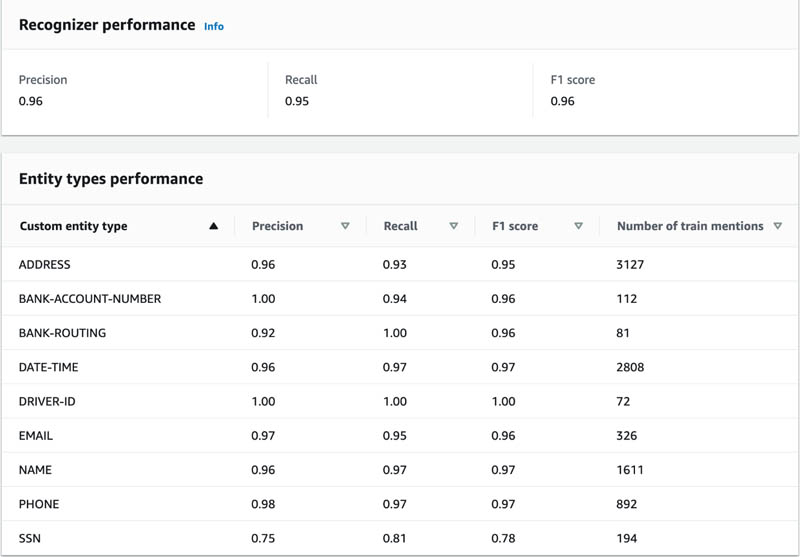Click SSN recall value 0.81
The image size is (800, 557).
pos(395,538)
